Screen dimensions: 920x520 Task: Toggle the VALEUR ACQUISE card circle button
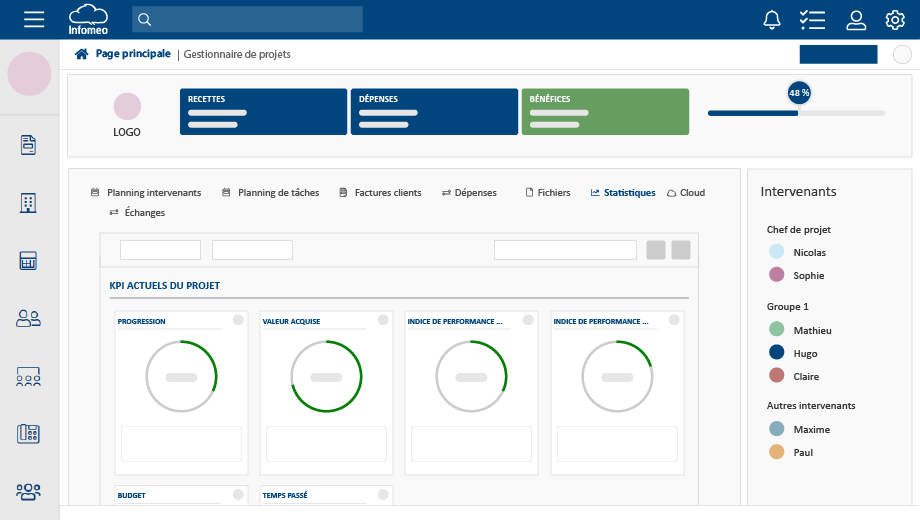click(x=383, y=320)
